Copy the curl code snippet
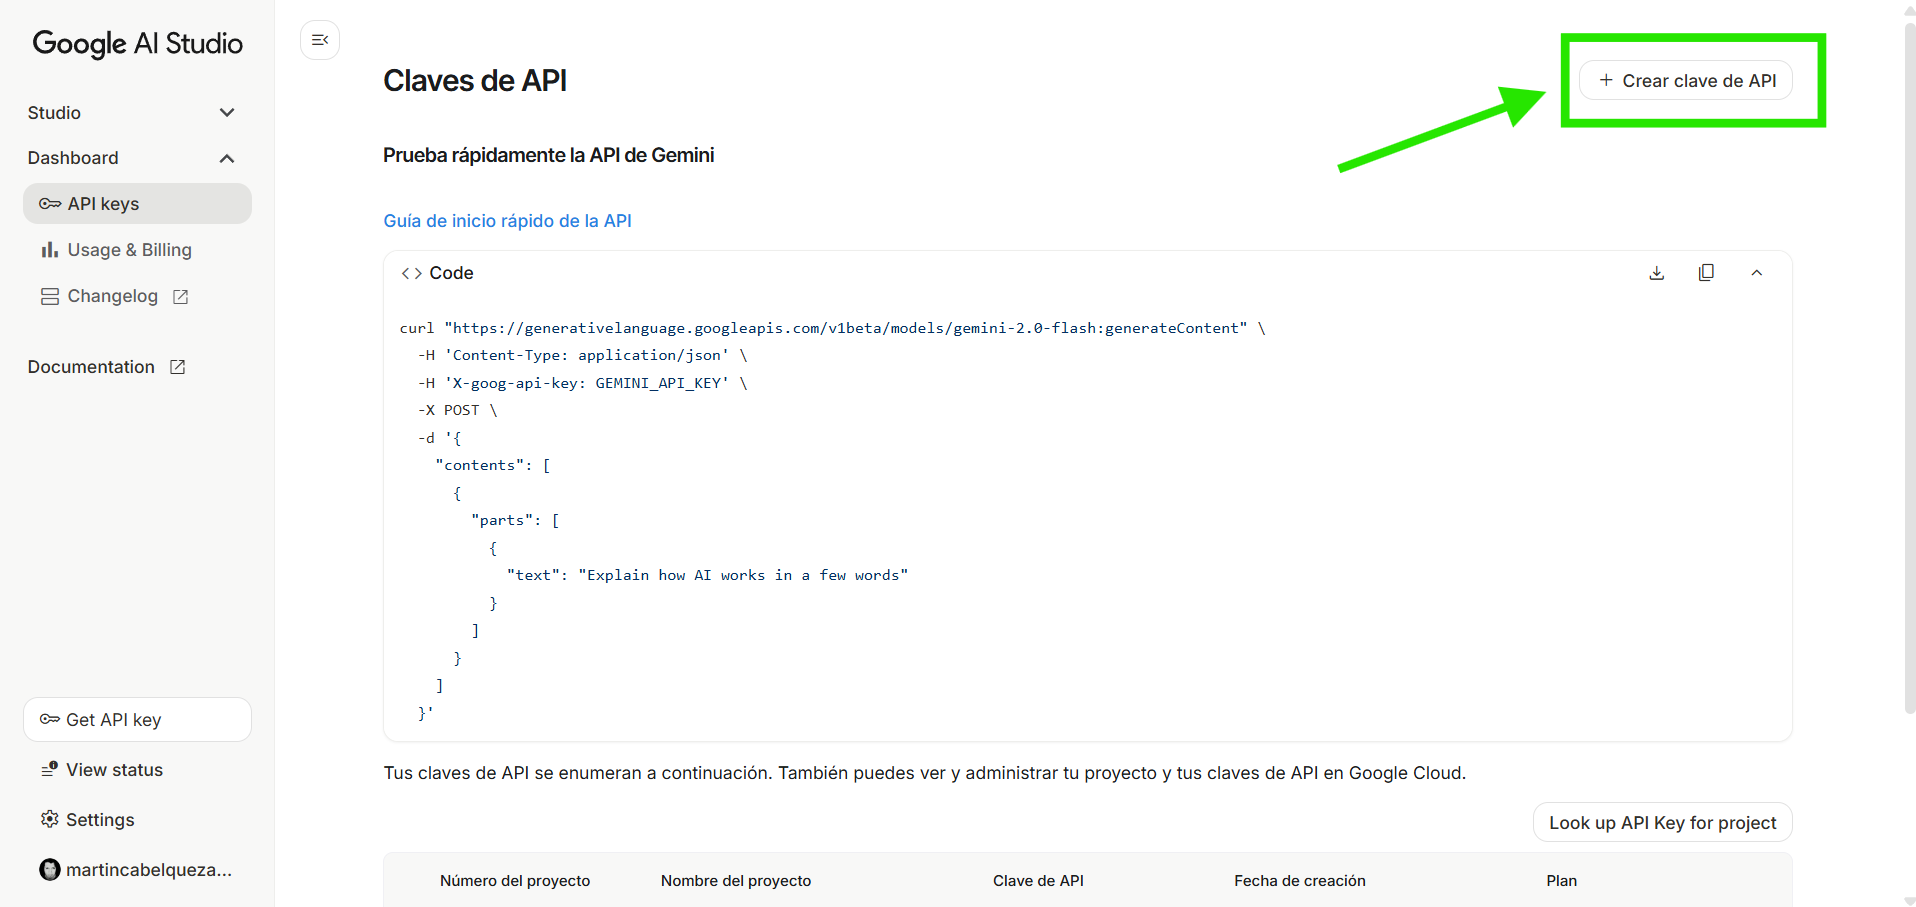Viewport: 1916px width, 907px height. [1706, 273]
